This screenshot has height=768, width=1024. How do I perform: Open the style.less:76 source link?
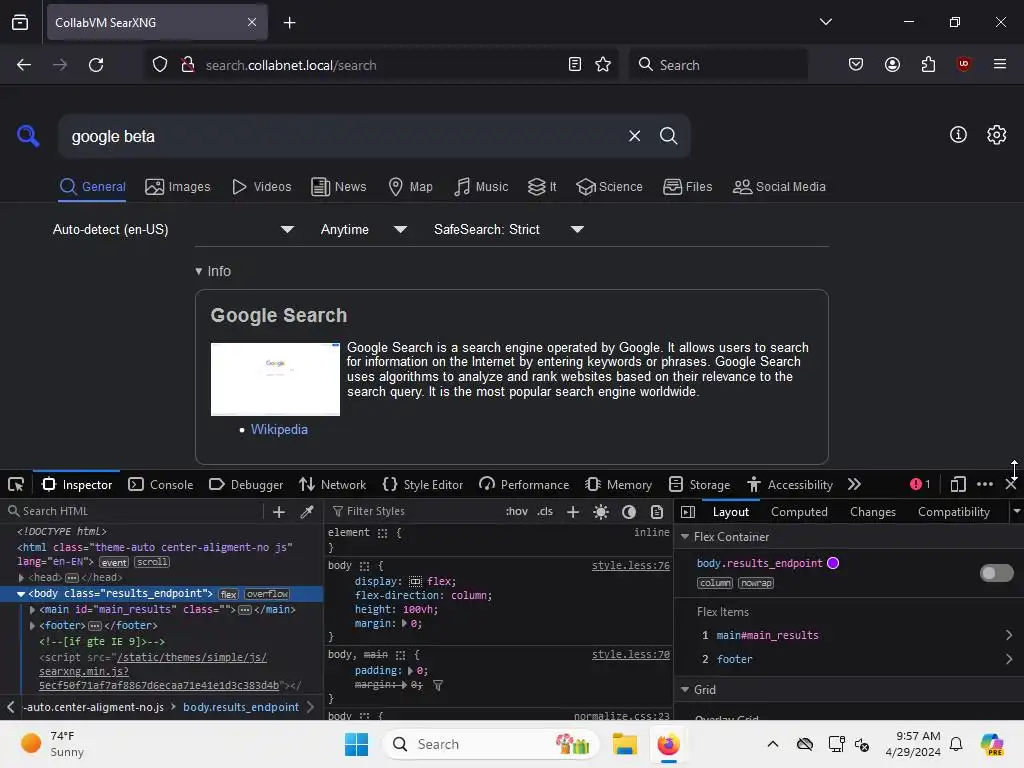coord(630,566)
